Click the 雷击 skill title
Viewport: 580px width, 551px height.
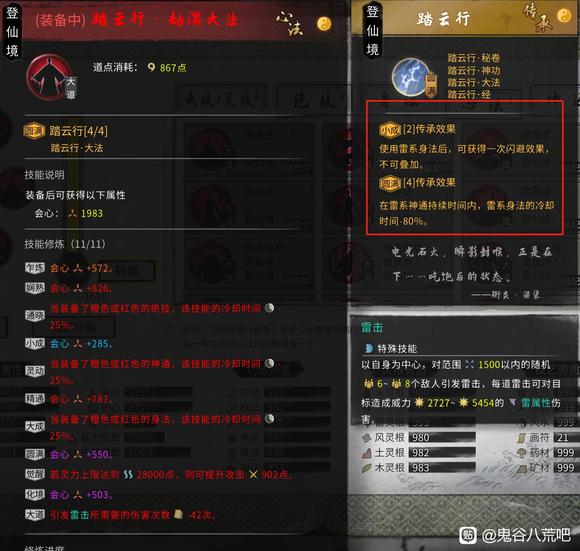(x=372, y=327)
